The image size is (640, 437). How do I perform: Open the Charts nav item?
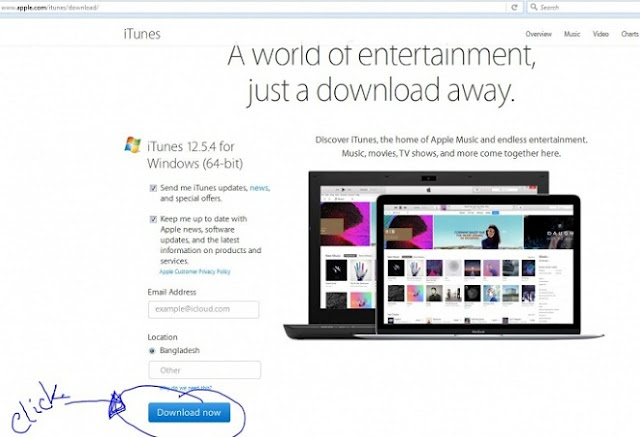(630, 34)
